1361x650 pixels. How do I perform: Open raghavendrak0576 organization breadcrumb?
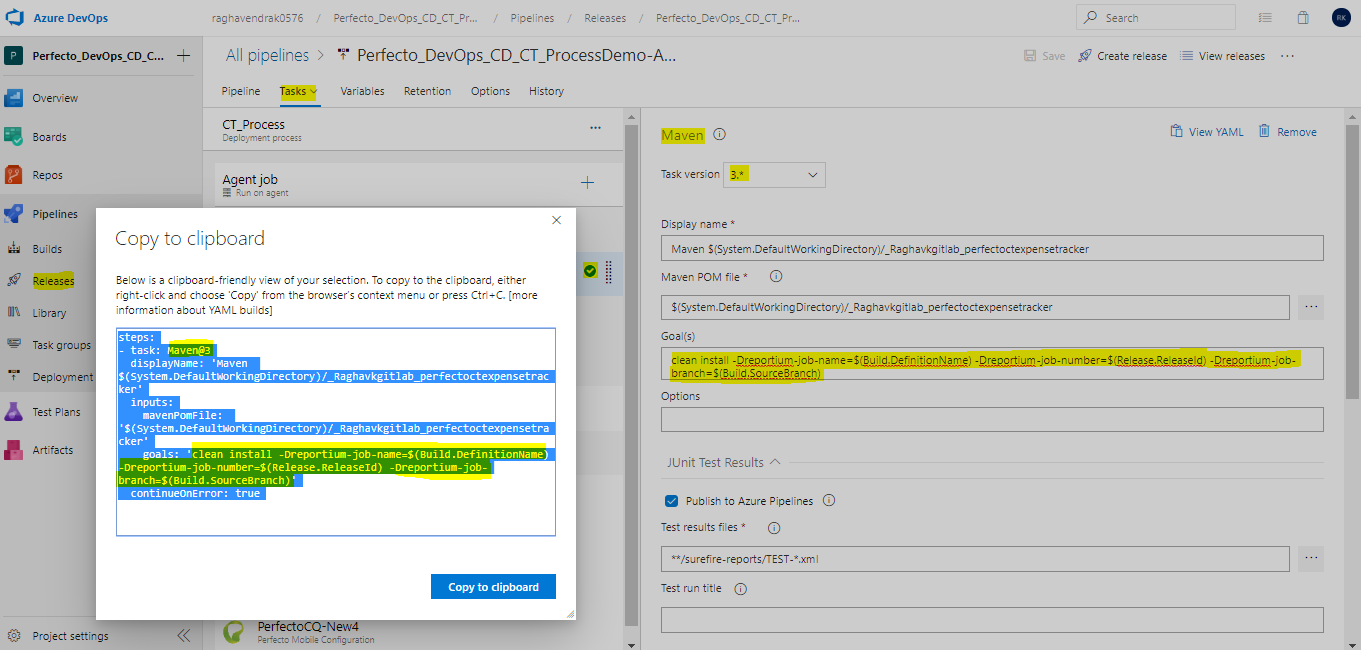pos(258,18)
